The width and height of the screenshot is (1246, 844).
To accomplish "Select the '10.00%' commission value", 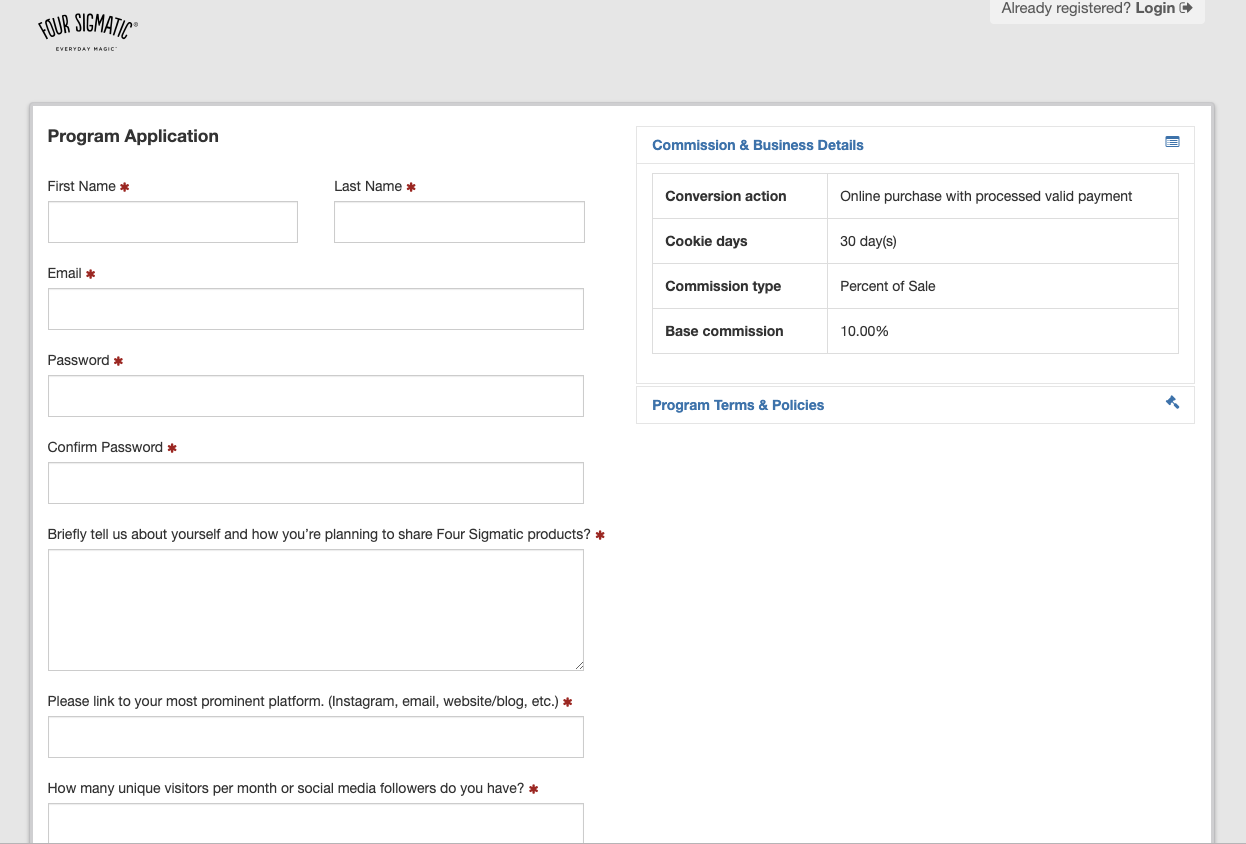I will pos(864,331).
